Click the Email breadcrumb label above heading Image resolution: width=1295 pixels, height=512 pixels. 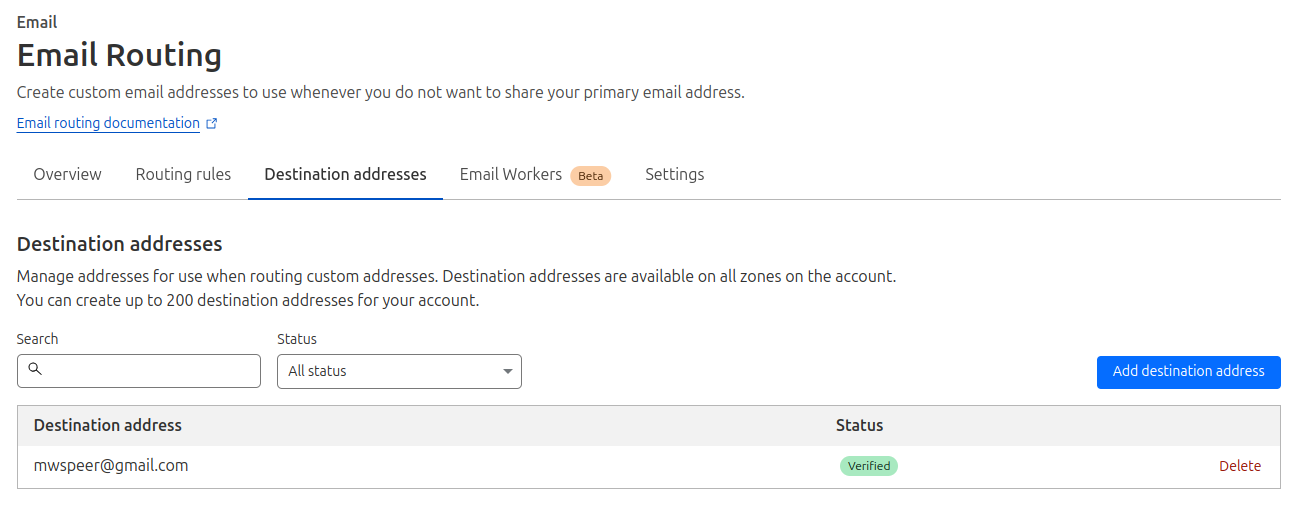pos(37,22)
